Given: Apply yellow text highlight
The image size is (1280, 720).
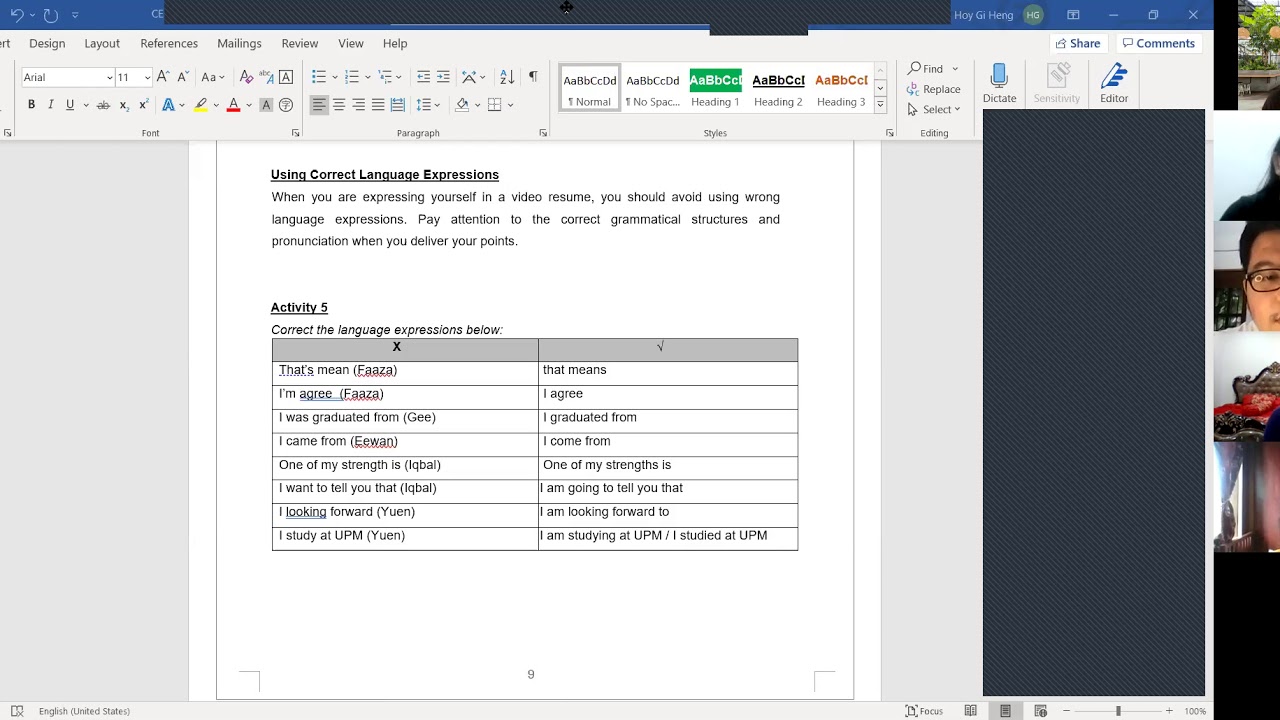Looking at the screenshot, I should [200, 105].
